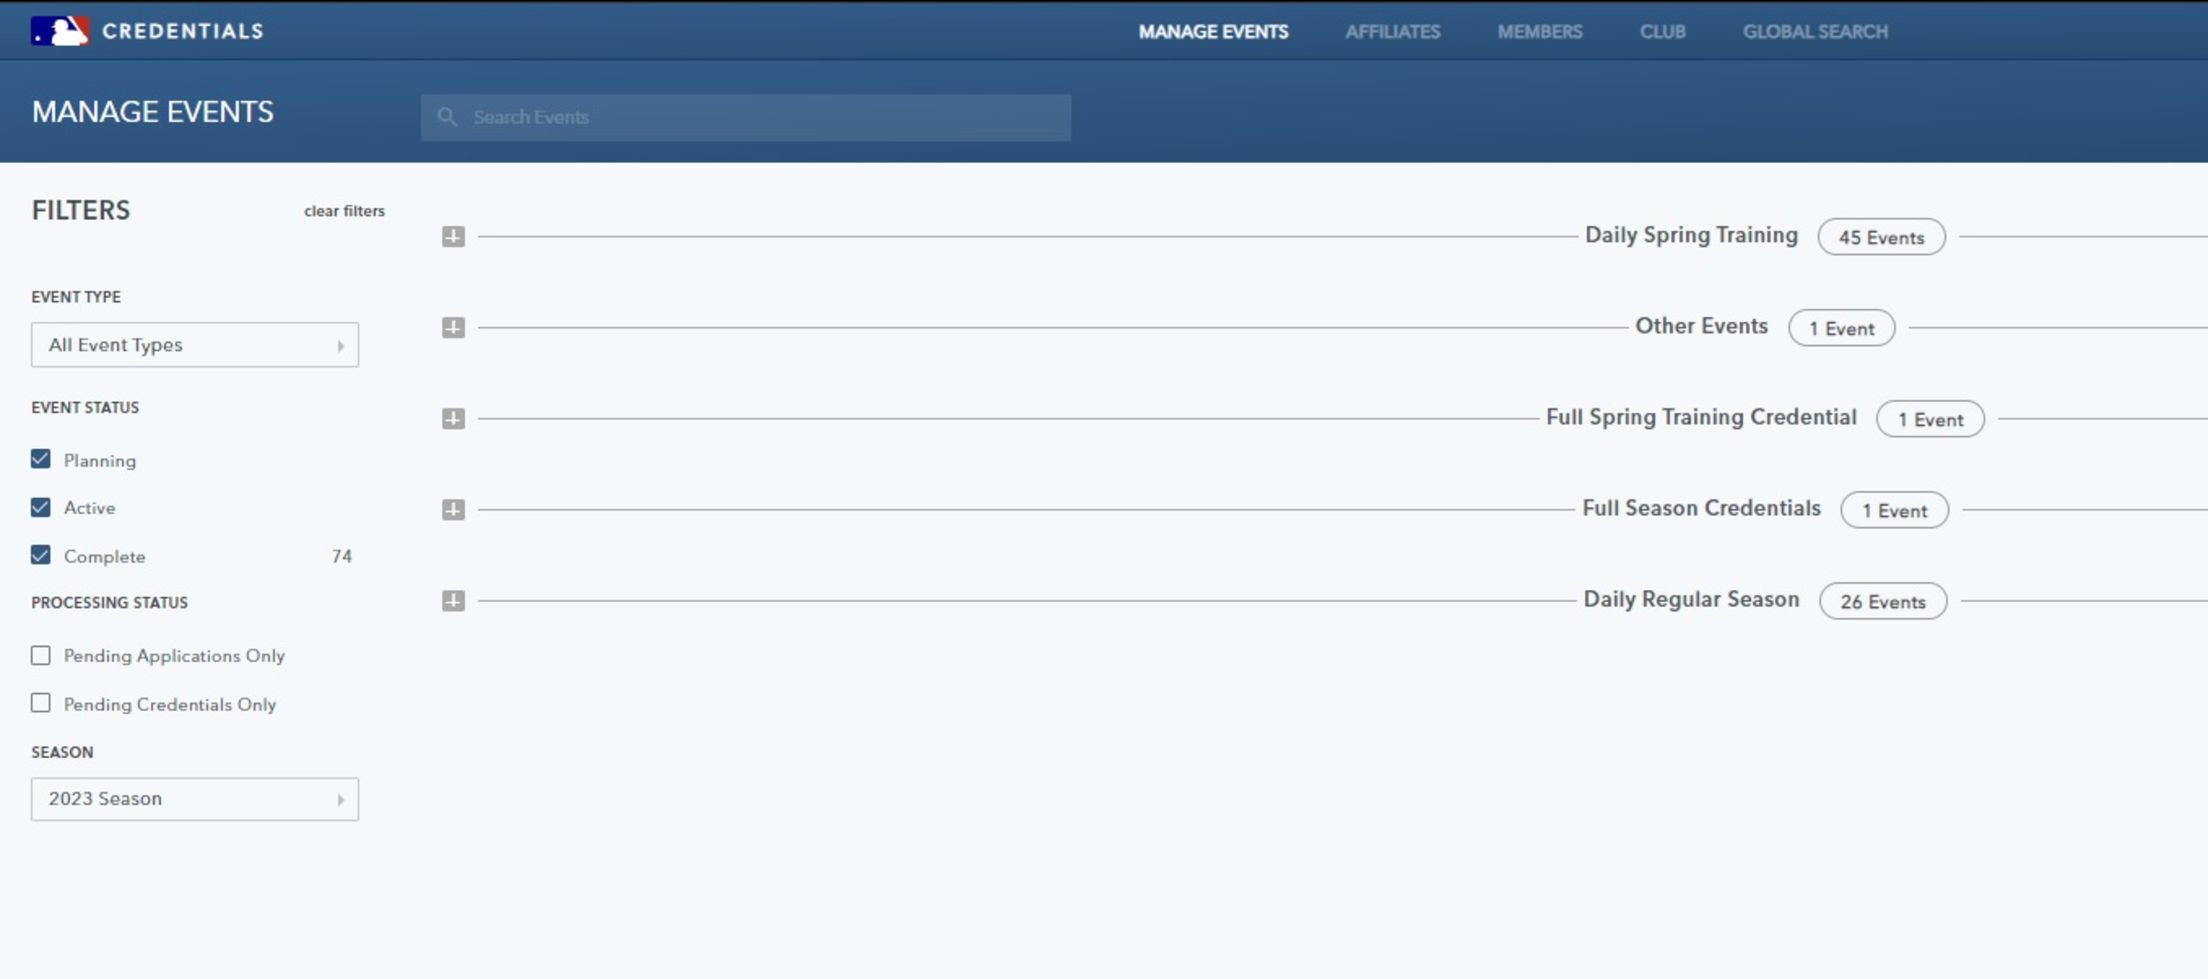The width and height of the screenshot is (2208, 979).
Task: Click the MLB logo icon
Action: (x=59, y=31)
